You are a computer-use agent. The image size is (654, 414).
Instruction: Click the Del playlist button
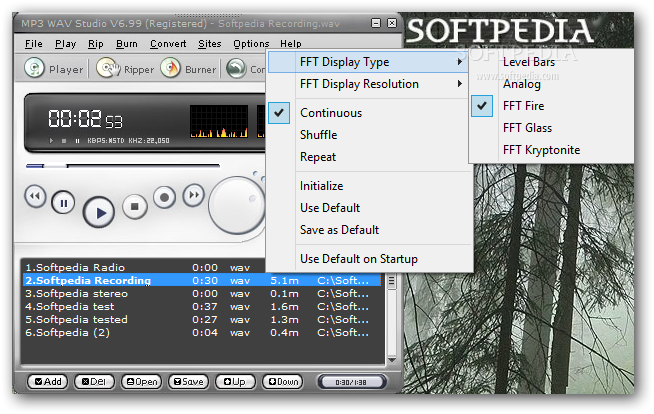[94, 381]
